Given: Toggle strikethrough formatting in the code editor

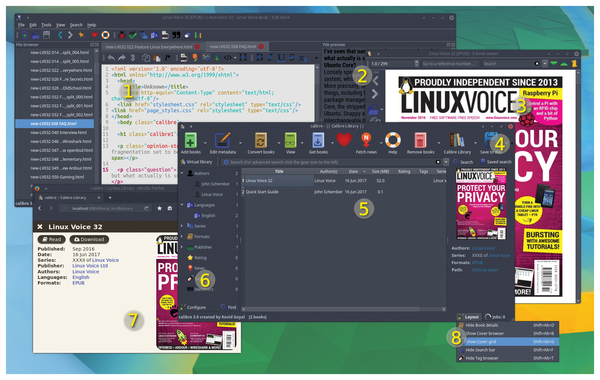Looking at the screenshot, I should coord(292,58).
